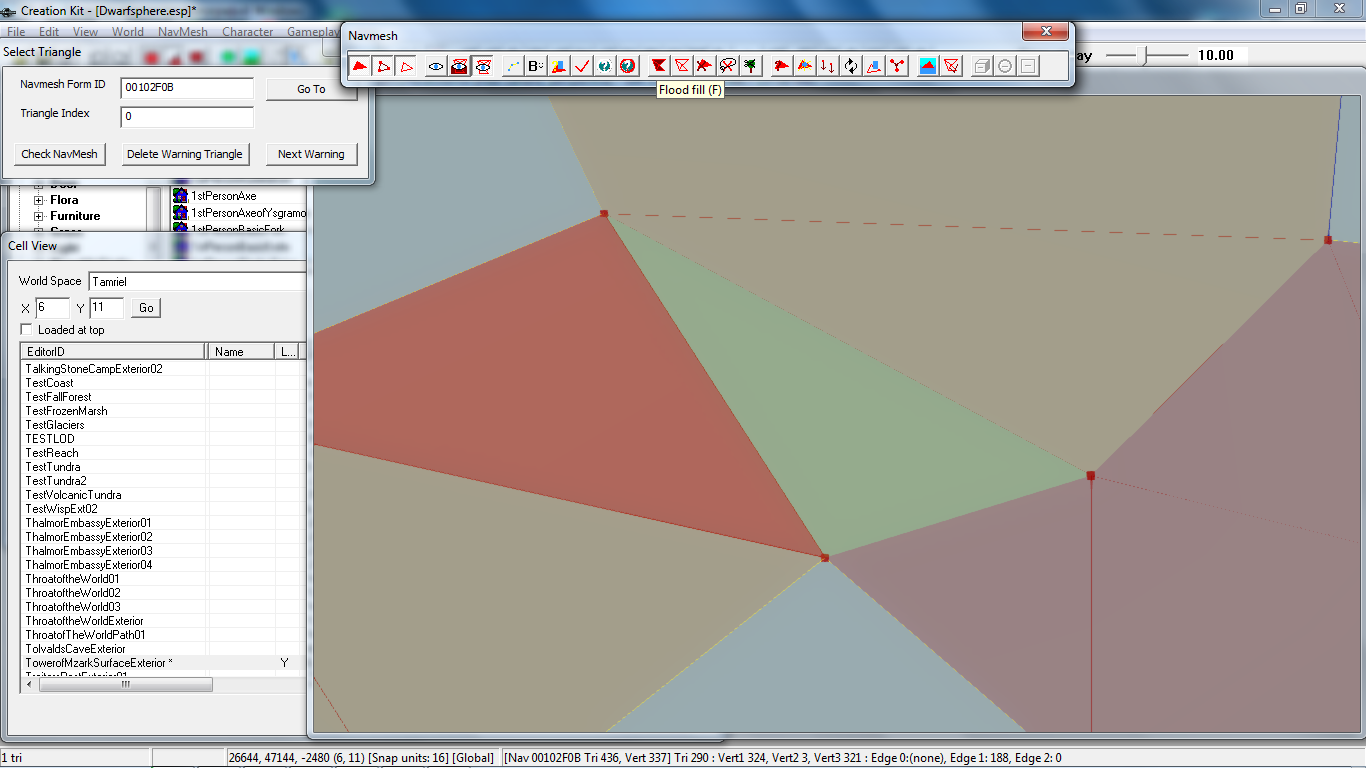Select the filled red triangle selection mode icon

click(x=360, y=66)
